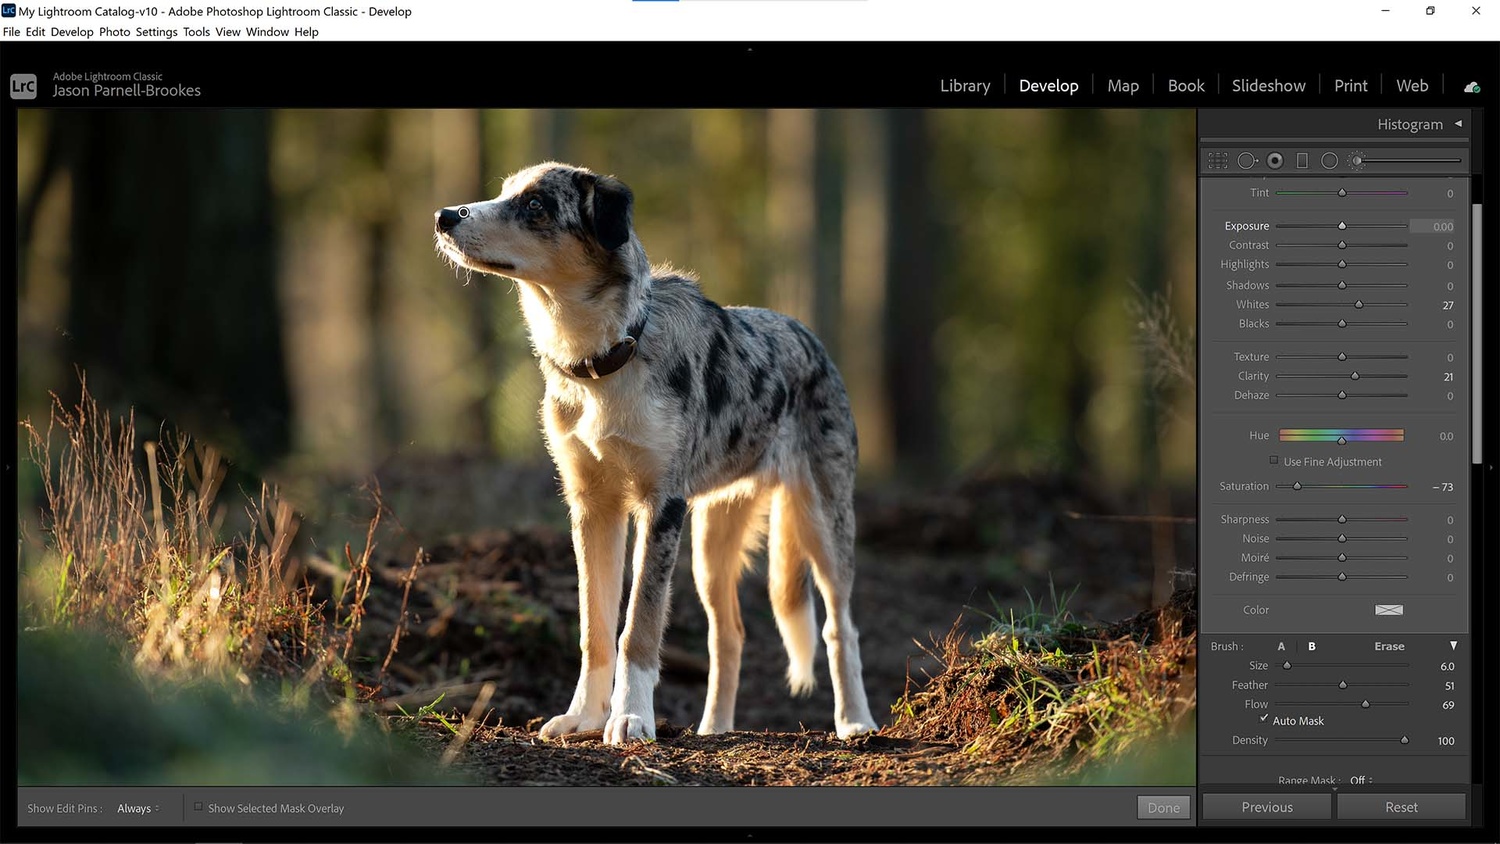Toggle bottom filmstrip collapse arrow

(749, 836)
